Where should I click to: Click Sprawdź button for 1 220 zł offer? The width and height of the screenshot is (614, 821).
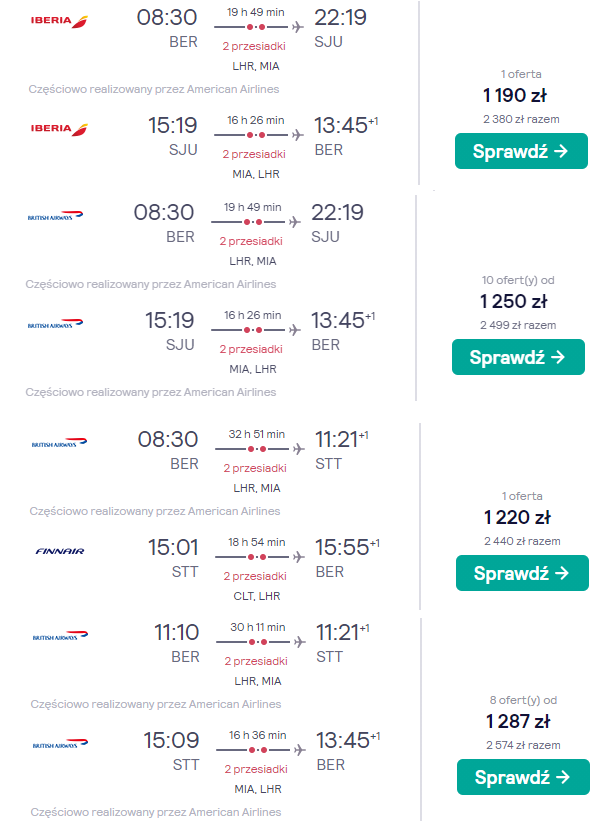coord(522,573)
